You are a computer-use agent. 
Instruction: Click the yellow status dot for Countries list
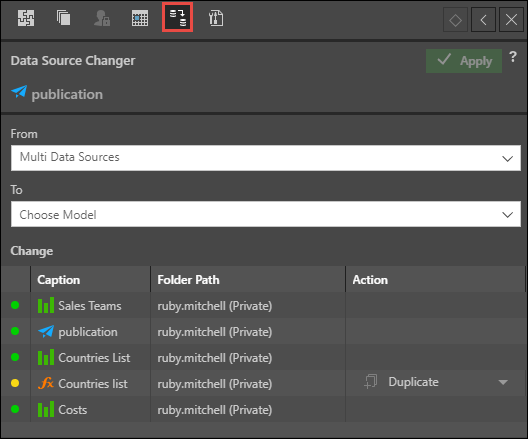15,383
